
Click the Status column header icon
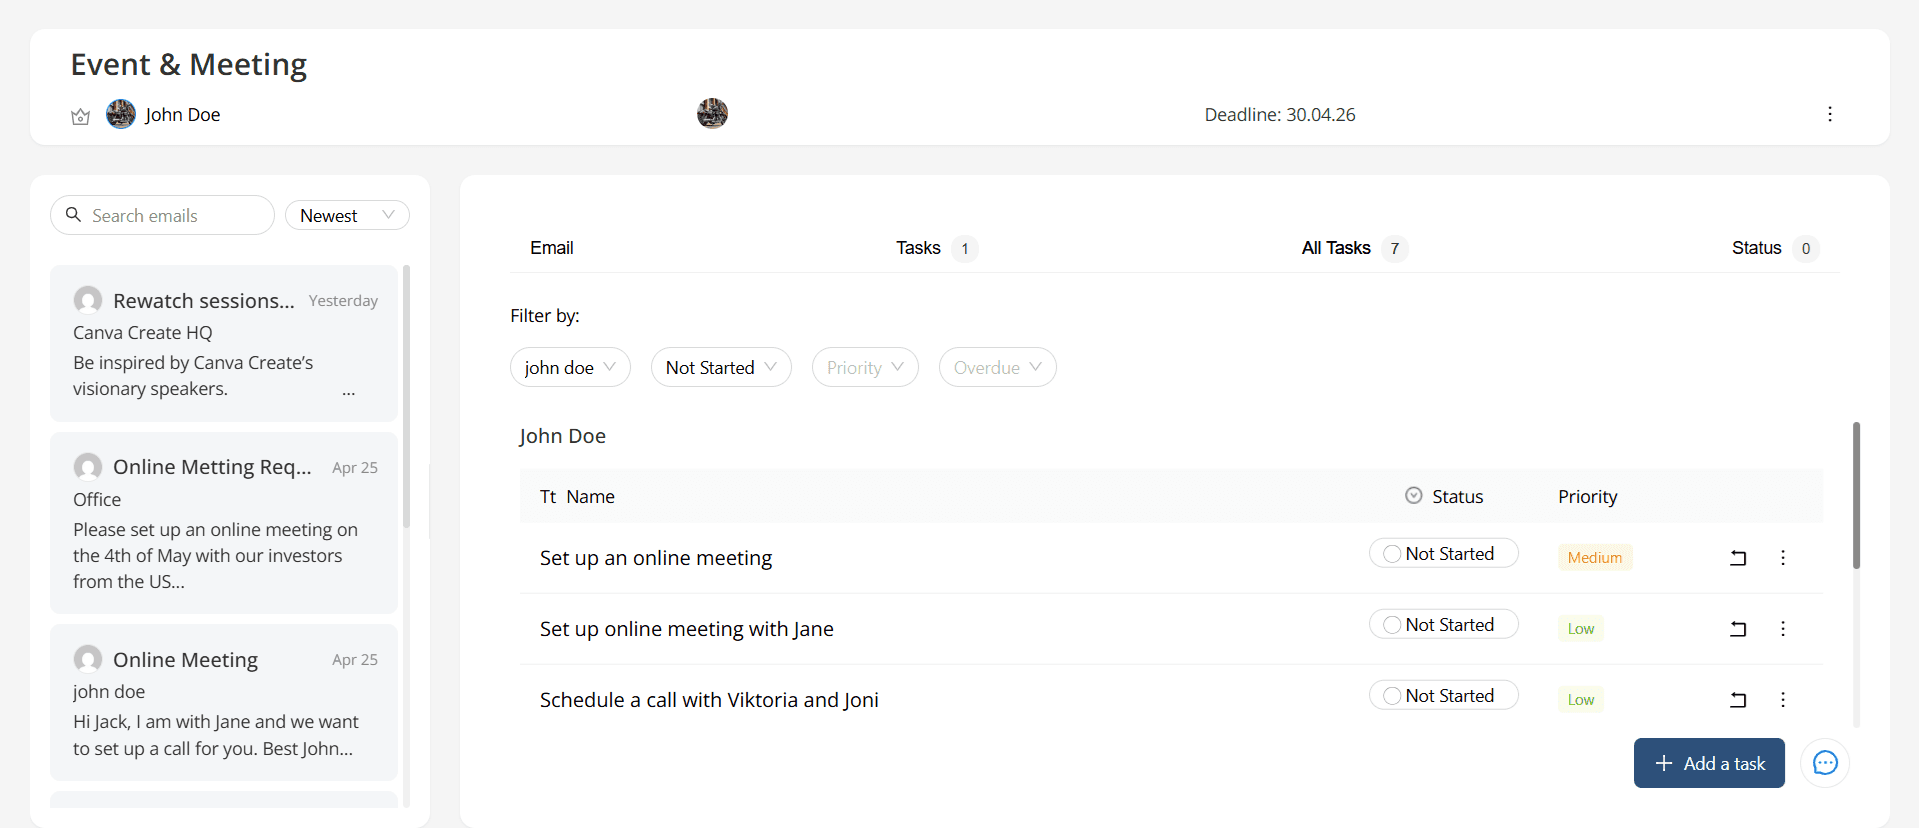pos(1413,496)
